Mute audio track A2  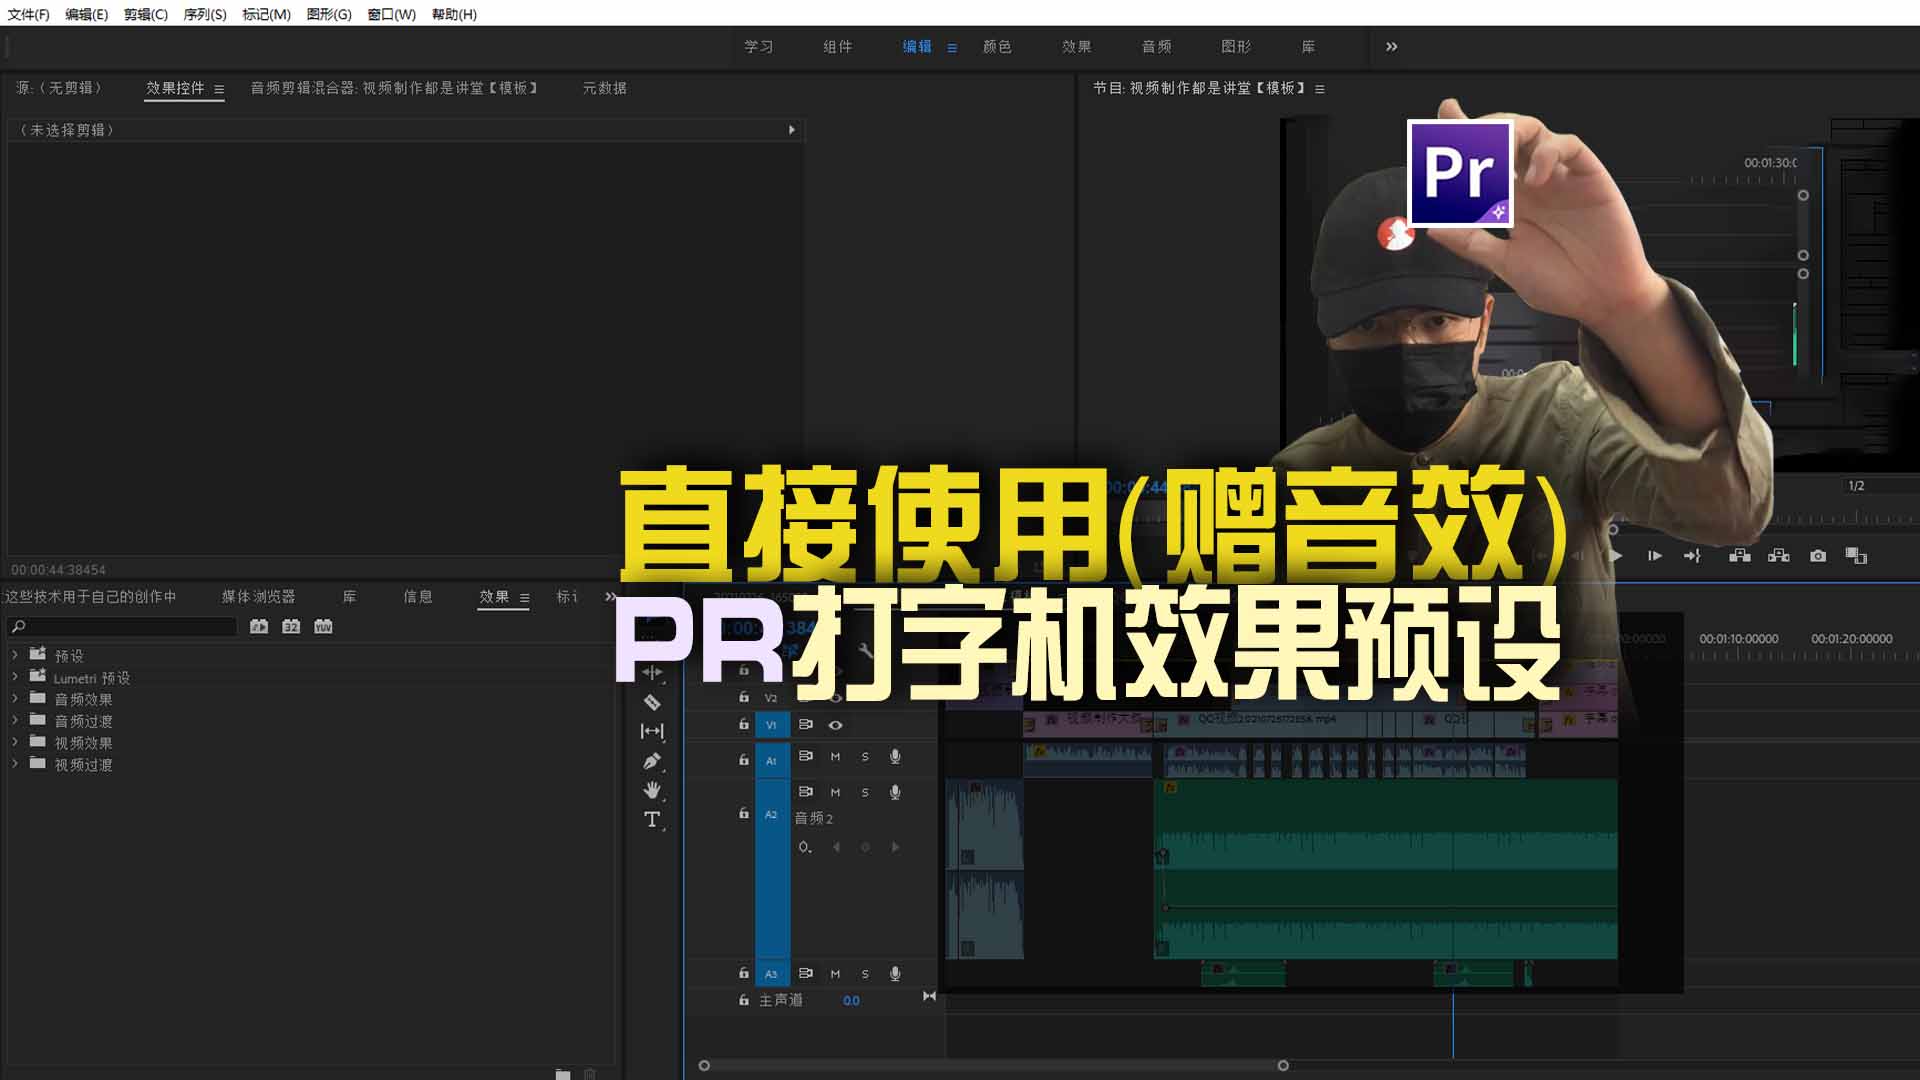tap(835, 792)
